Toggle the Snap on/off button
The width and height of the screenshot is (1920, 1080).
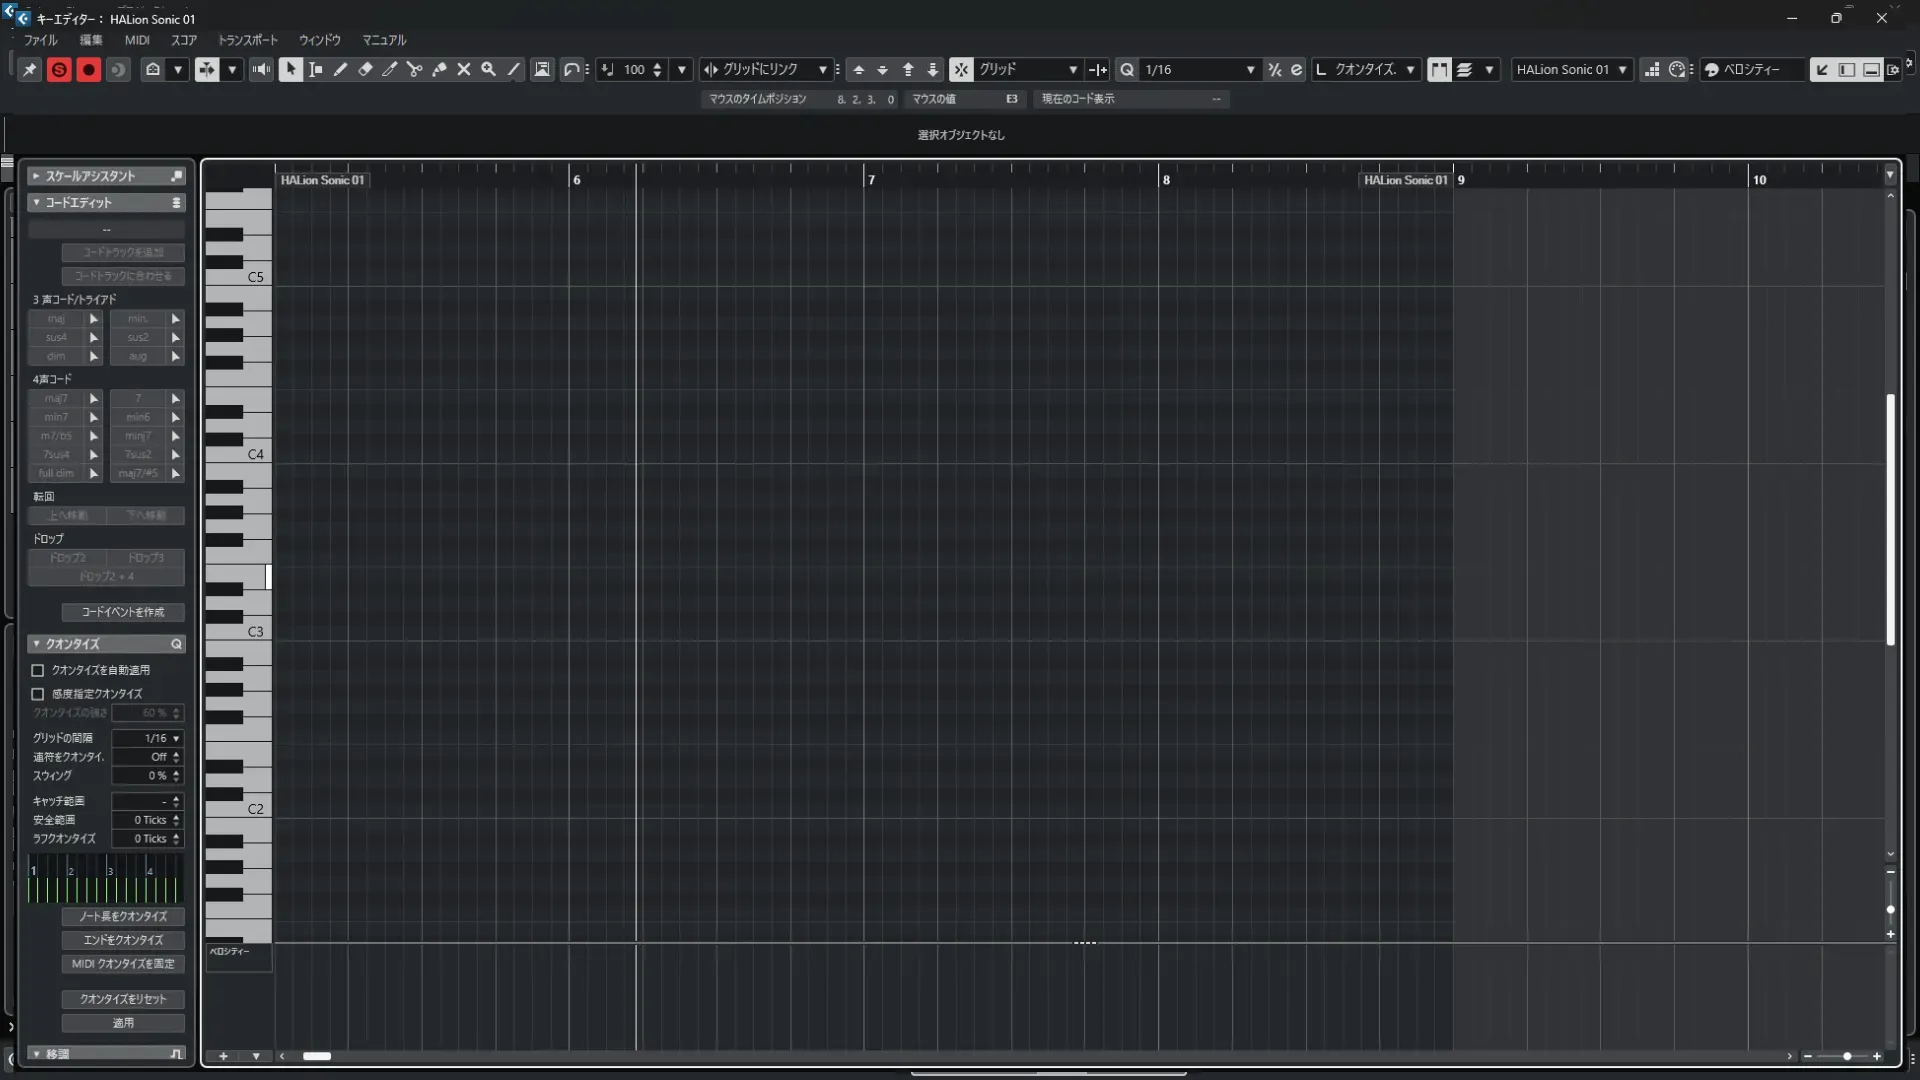pyautogui.click(x=961, y=69)
